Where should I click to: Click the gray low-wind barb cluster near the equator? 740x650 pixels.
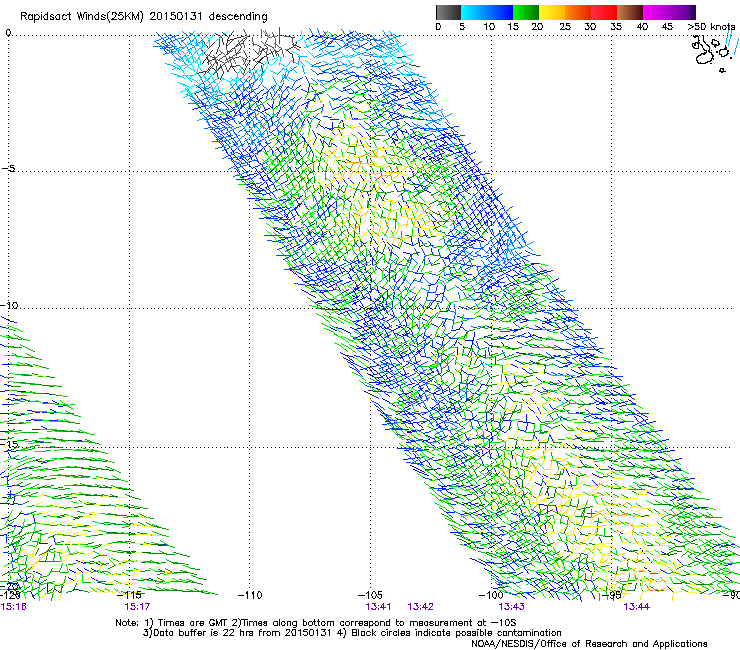pos(250,51)
